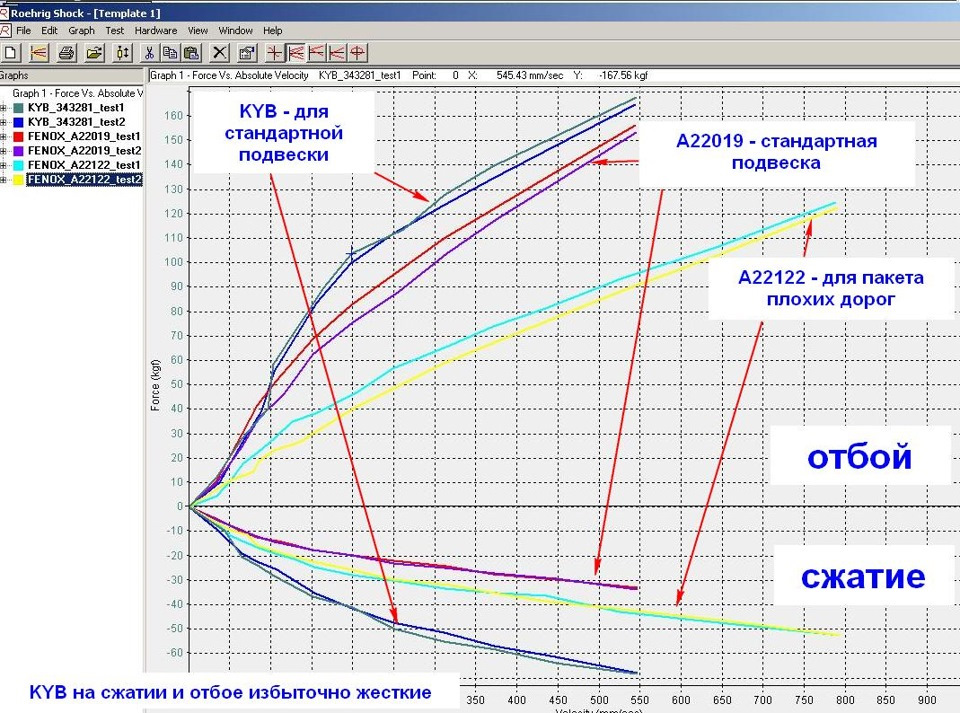This screenshot has height=713, width=960.
Task: Click the cyan swatch for FENOX_A22122_test1
Action: (18, 165)
